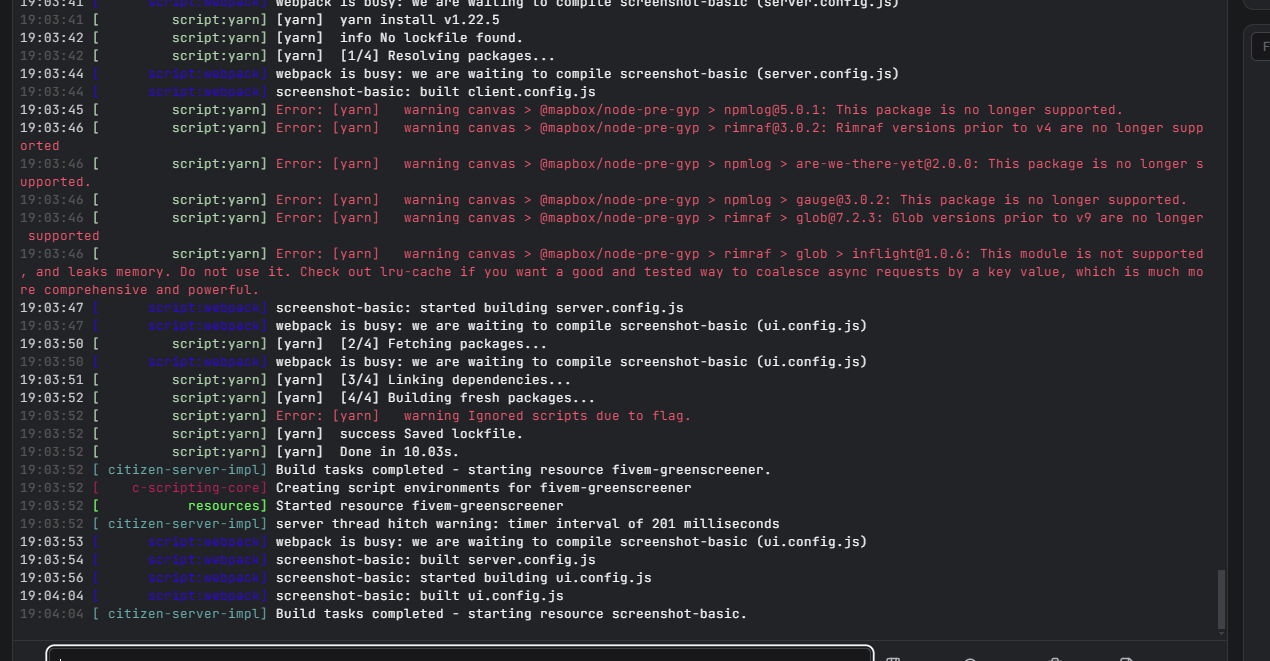The image size is (1270, 661).
Task: Click the 'yarn install v1.22.5' log line
Action: [420, 20]
